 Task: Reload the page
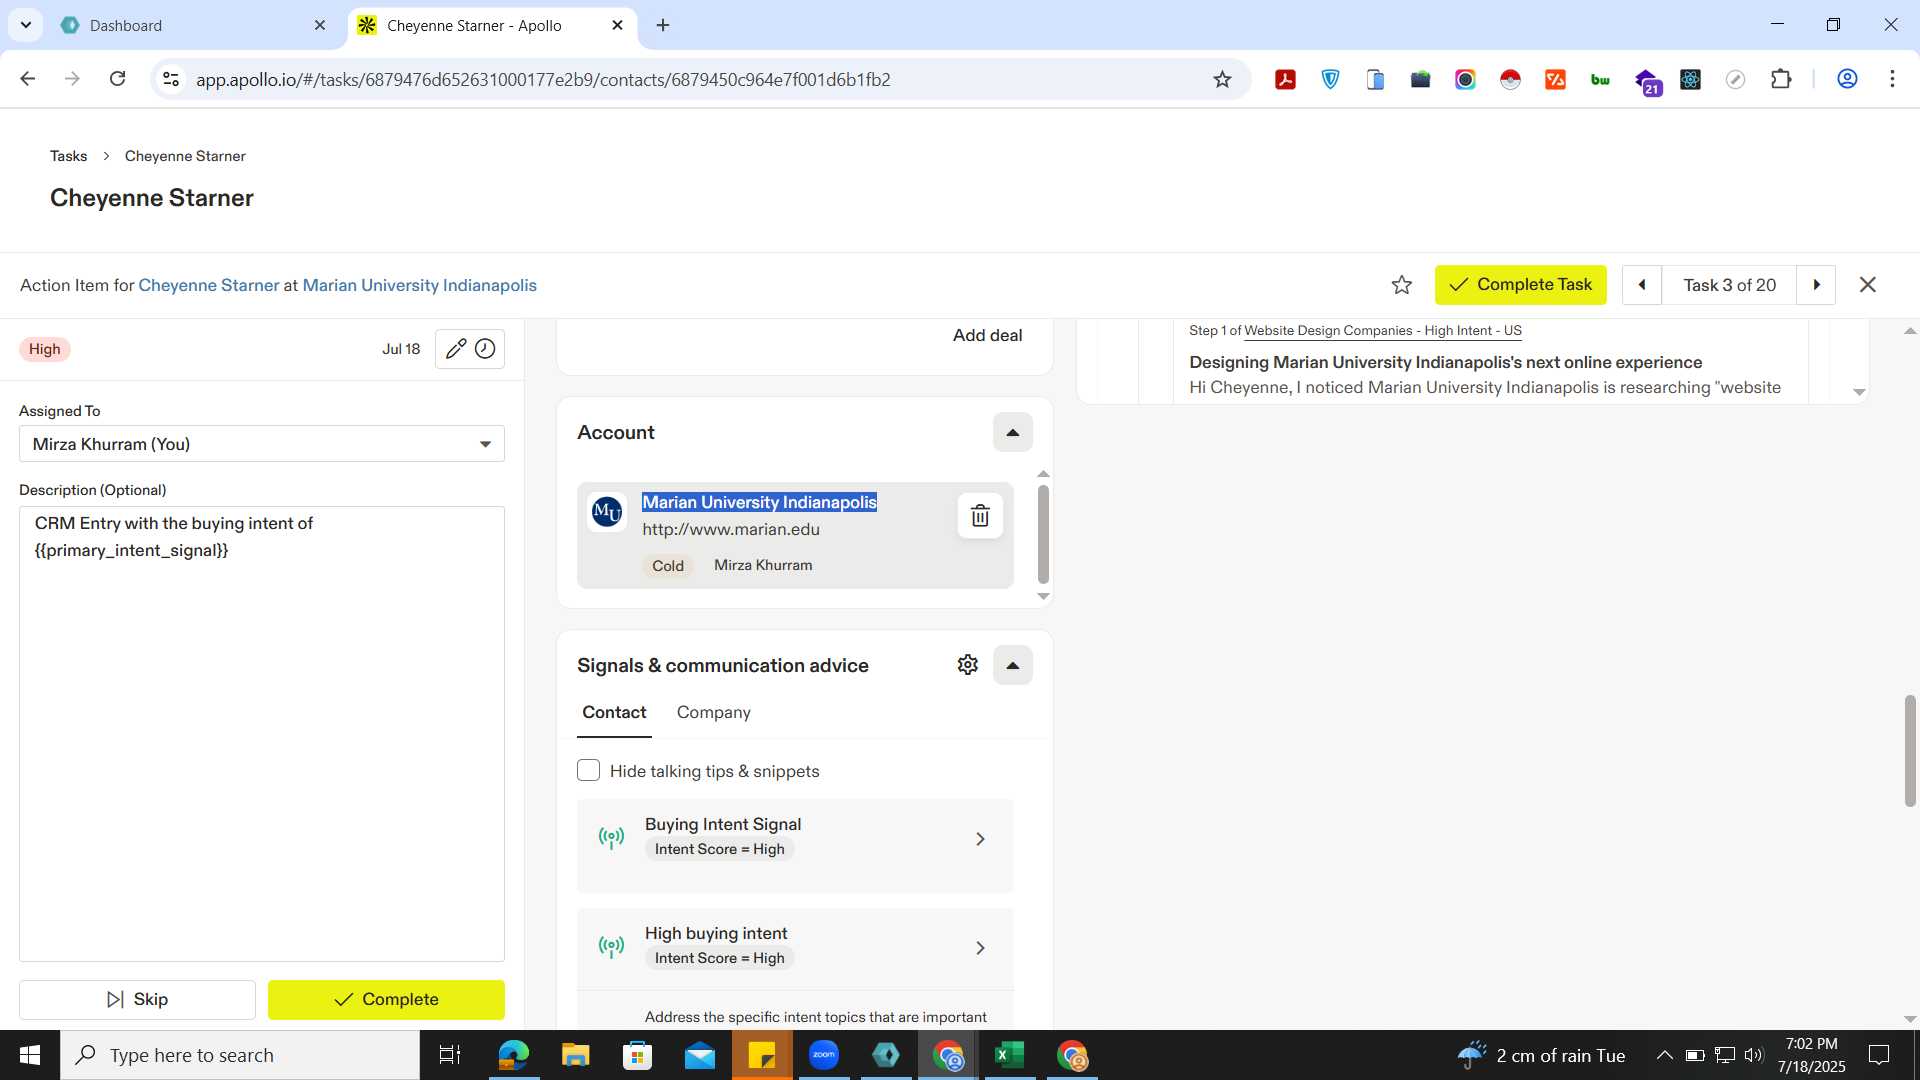118,79
